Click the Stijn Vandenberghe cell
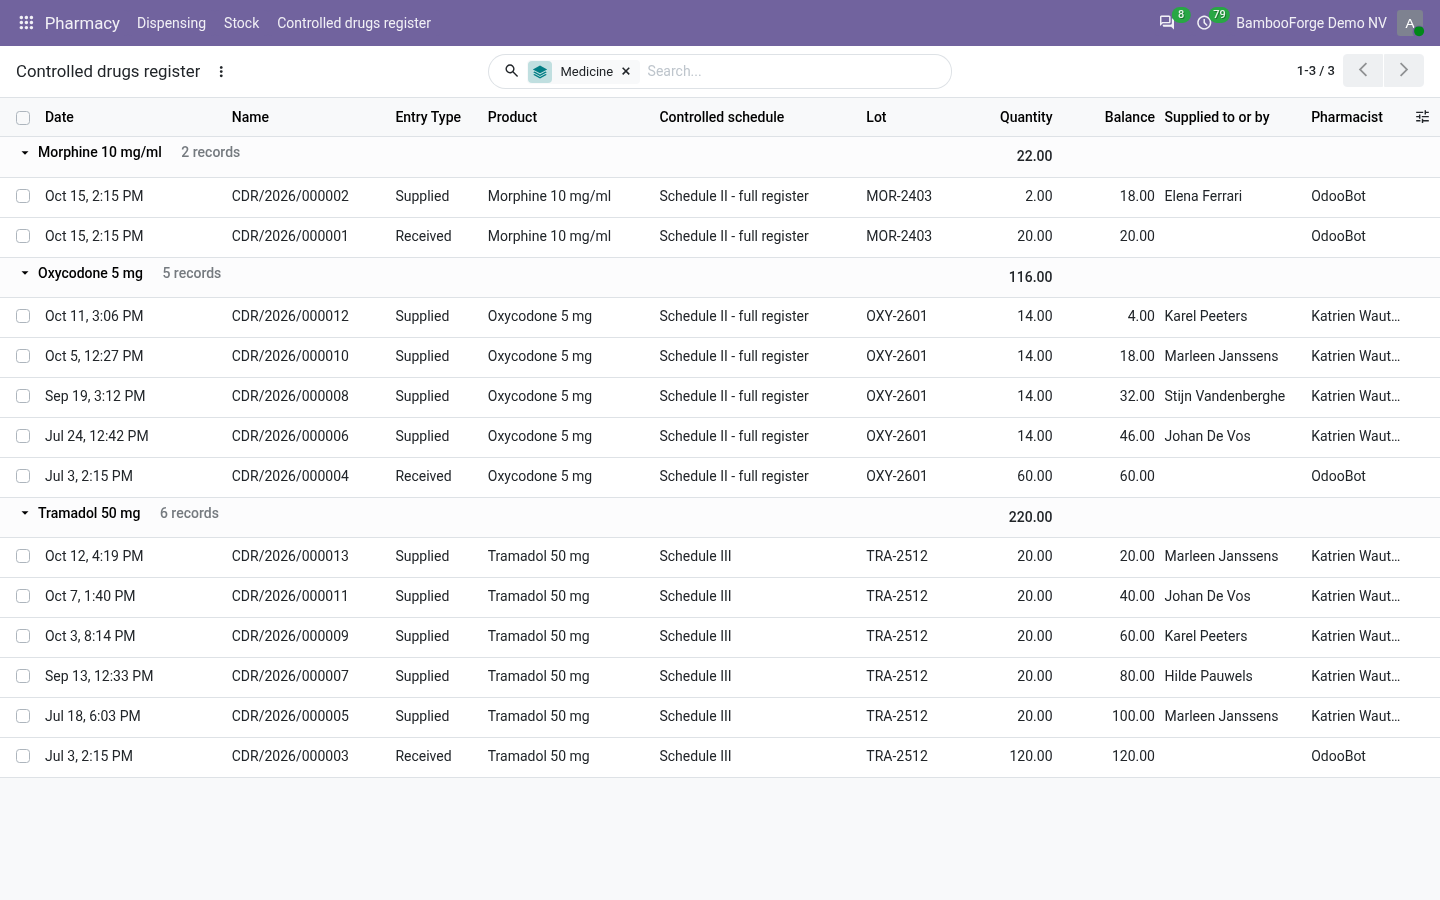The width and height of the screenshot is (1440, 900). (1225, 396)
